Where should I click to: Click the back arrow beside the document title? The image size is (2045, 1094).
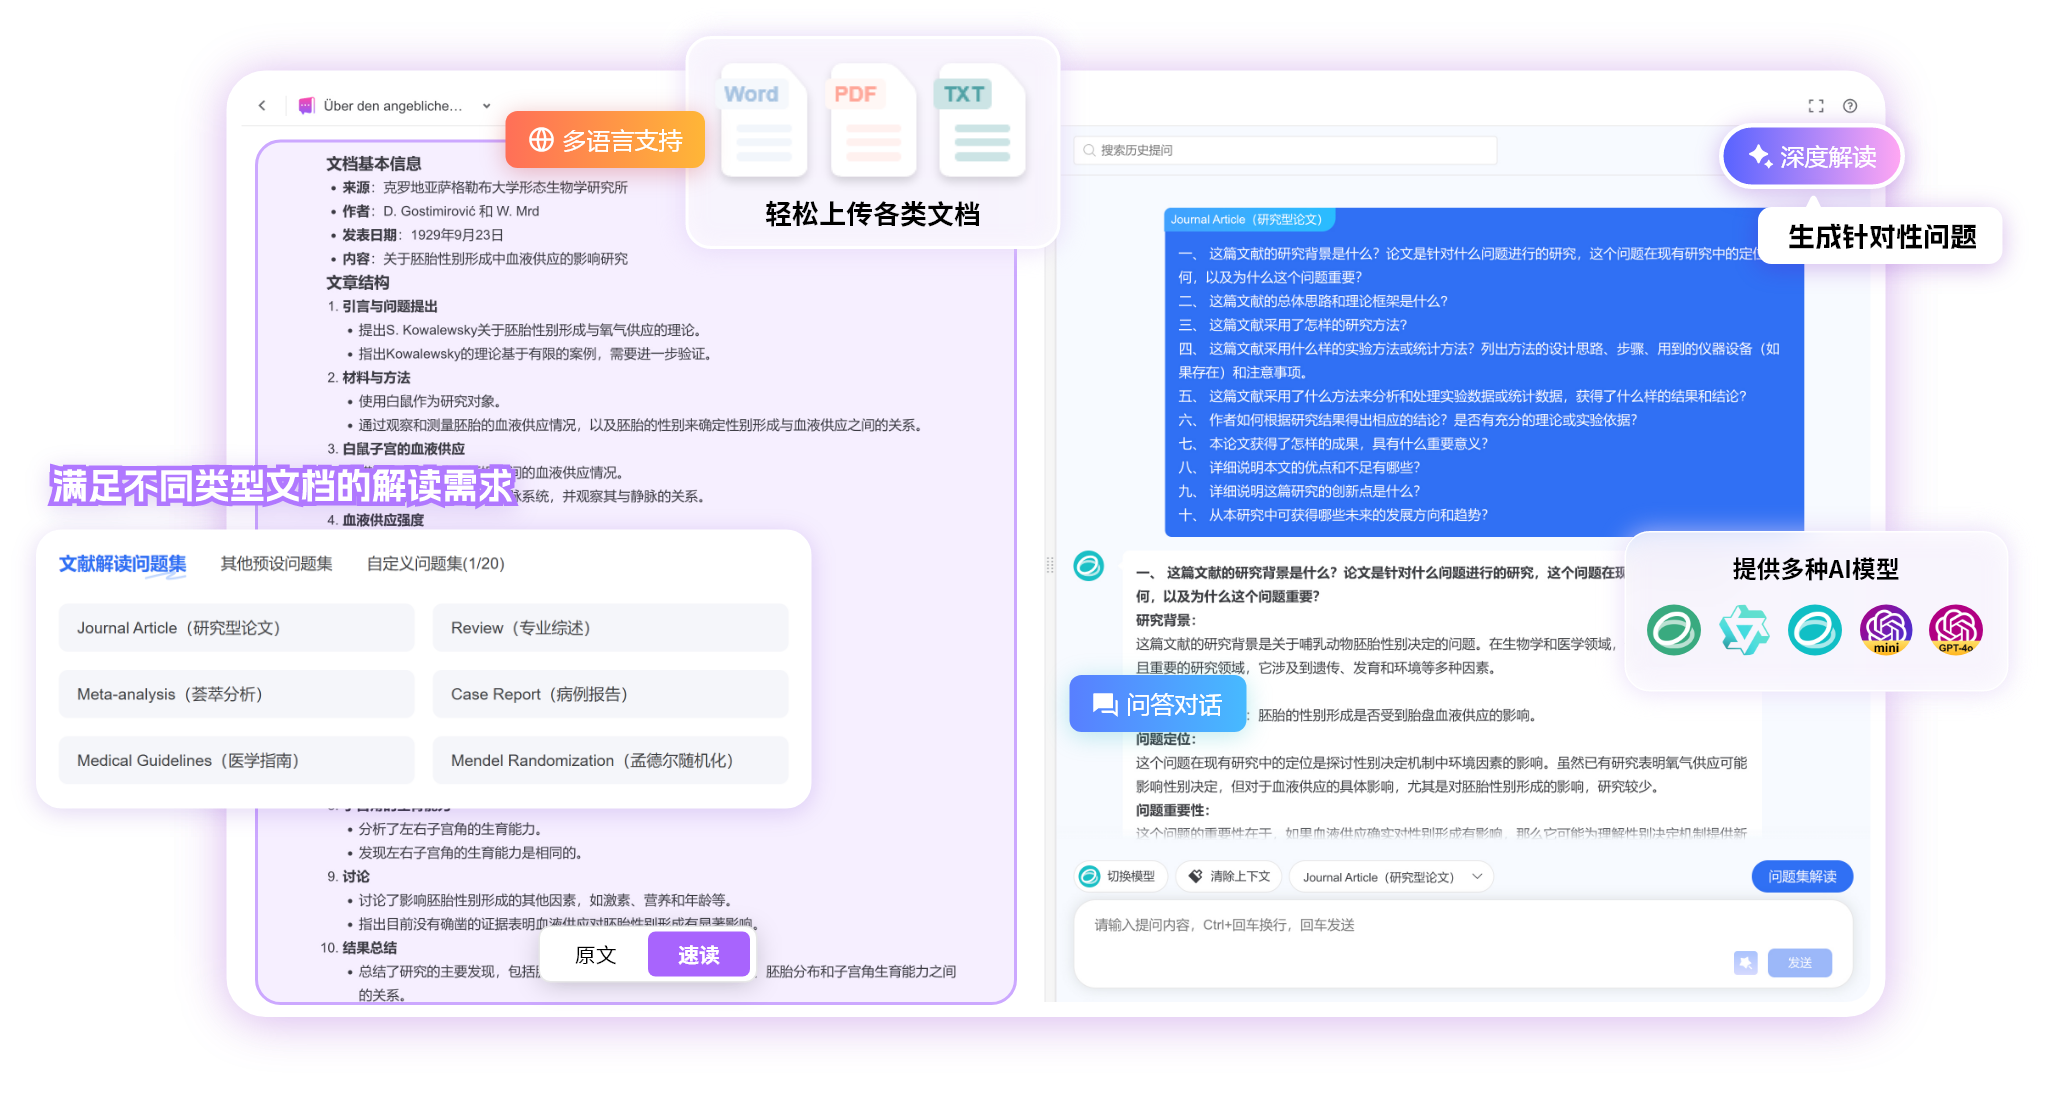pos(261,105)
